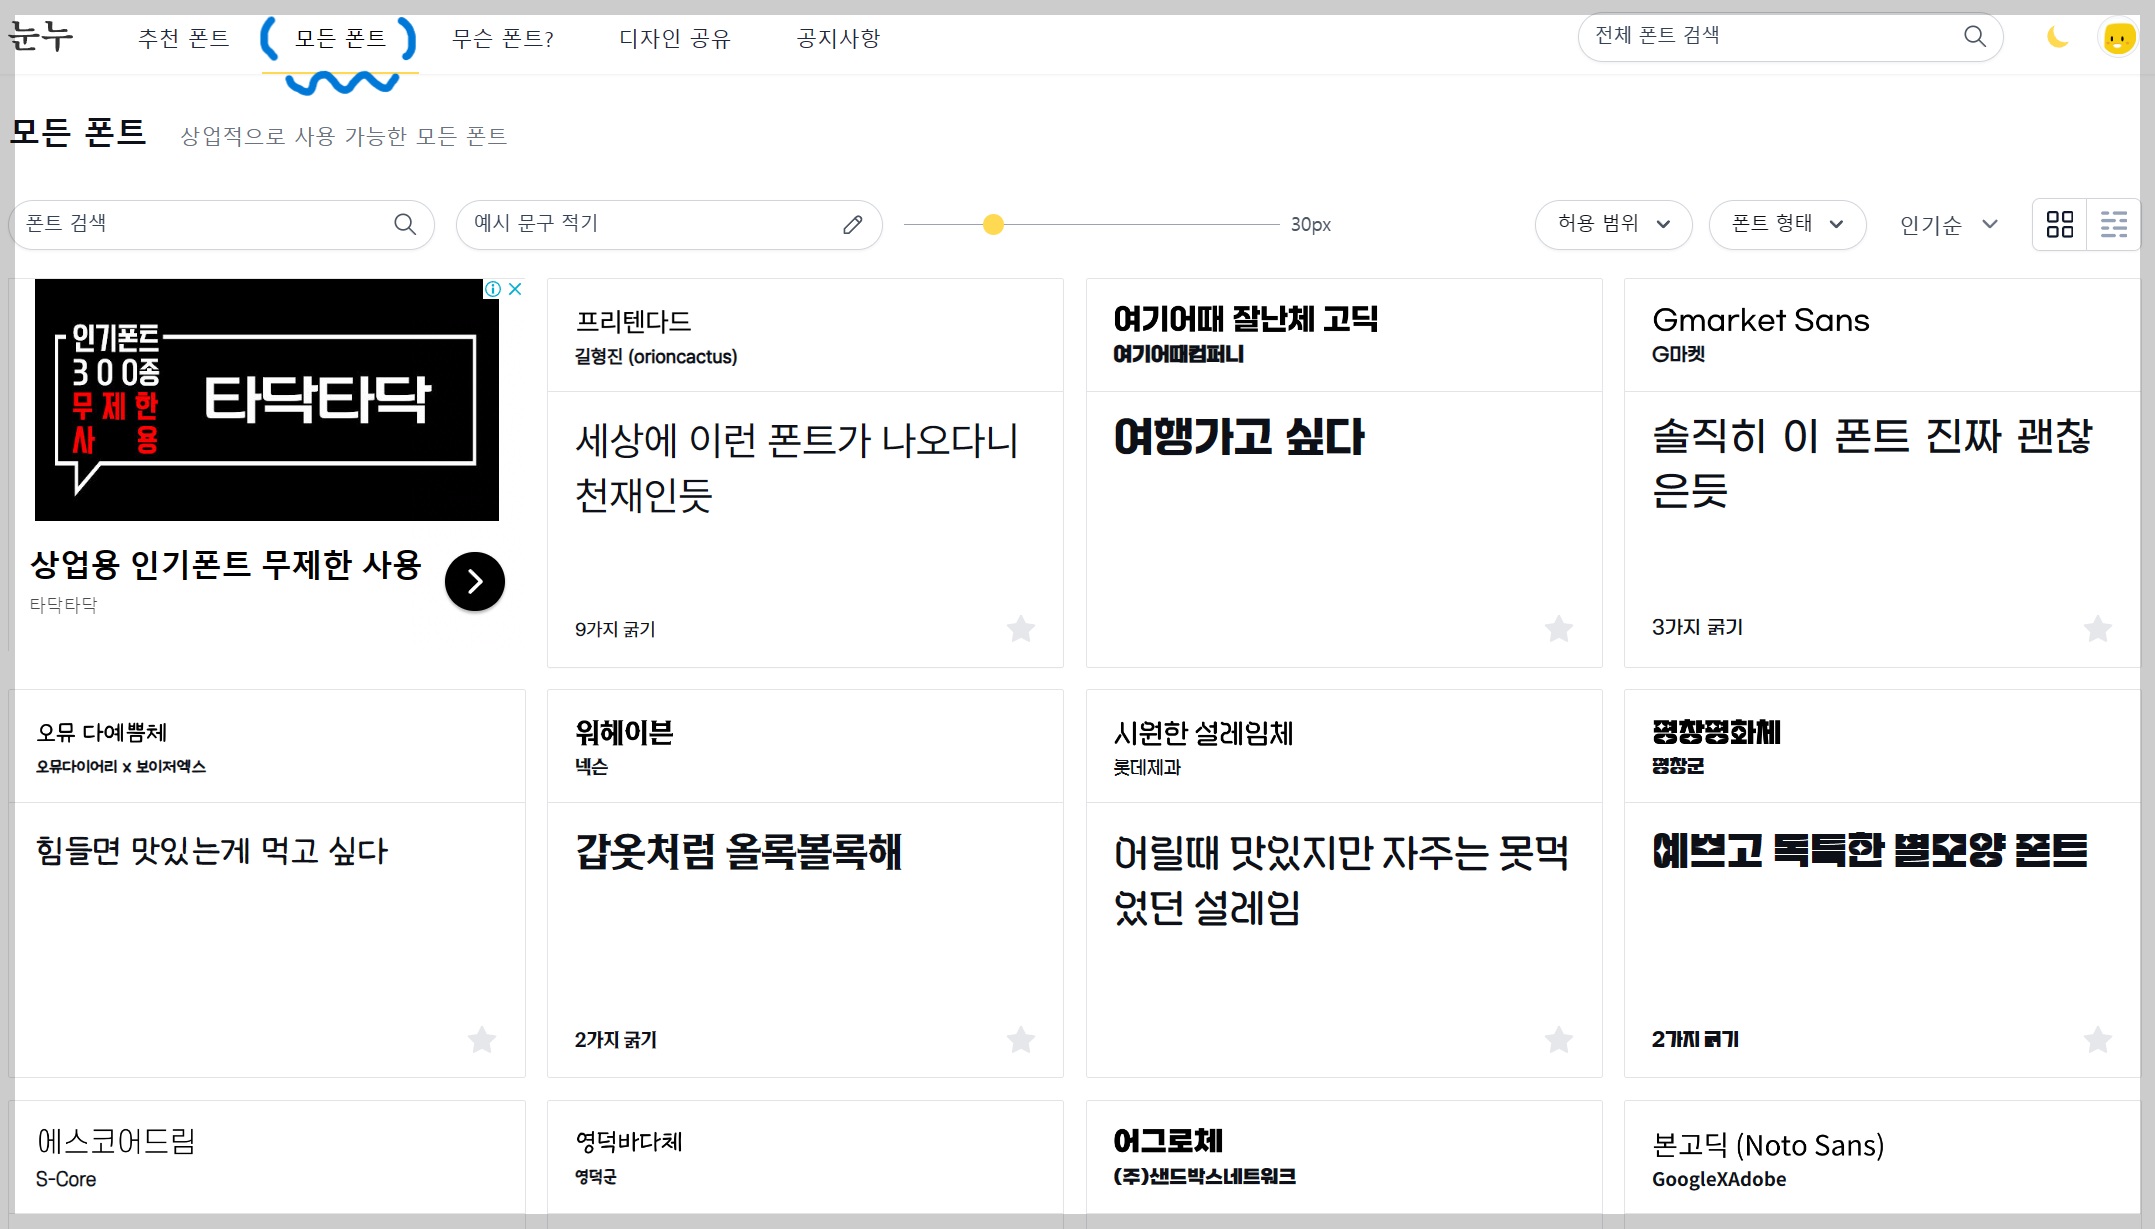Screen dimensions: 2155x1229
Task: Open the 영덕바다체 font title
Action: coord(628,1141)
